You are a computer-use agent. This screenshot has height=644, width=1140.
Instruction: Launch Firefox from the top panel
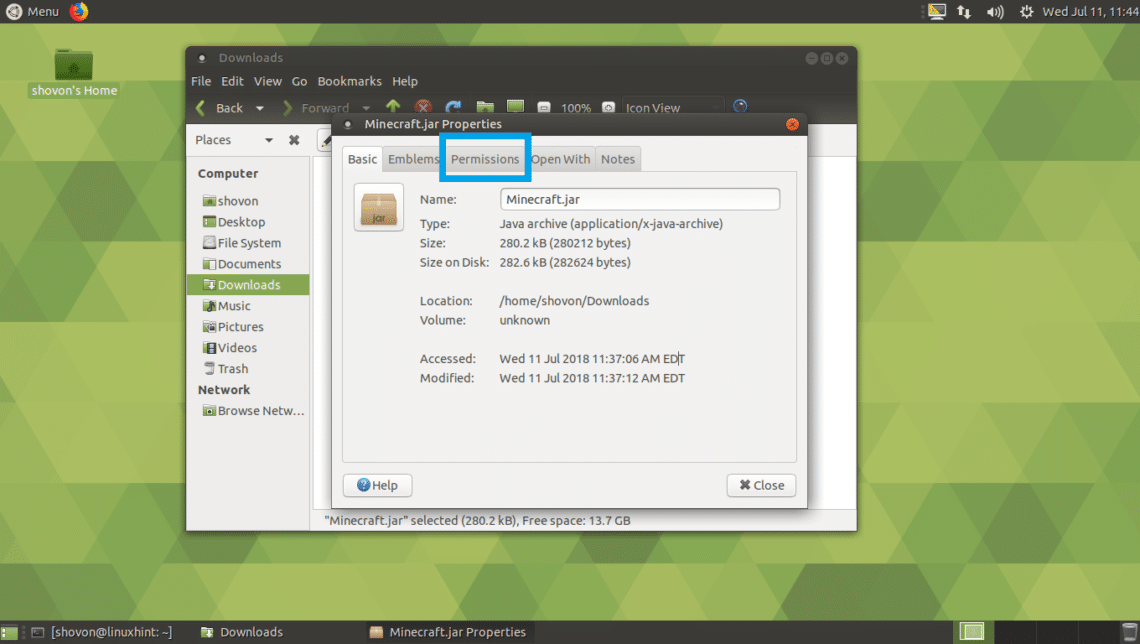click(x=79, y=11)
